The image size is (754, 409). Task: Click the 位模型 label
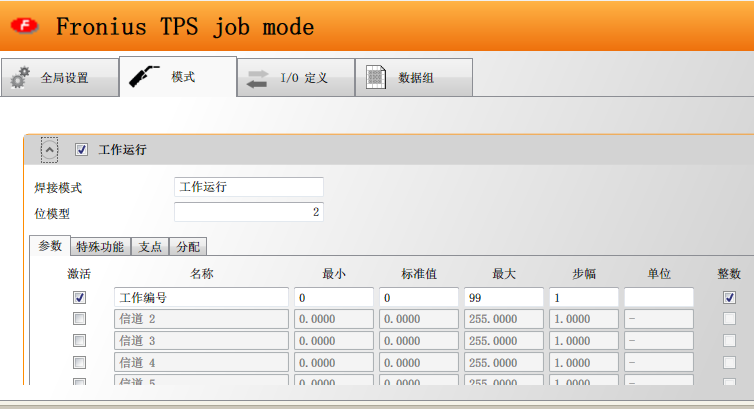click(x=51, y=213)
